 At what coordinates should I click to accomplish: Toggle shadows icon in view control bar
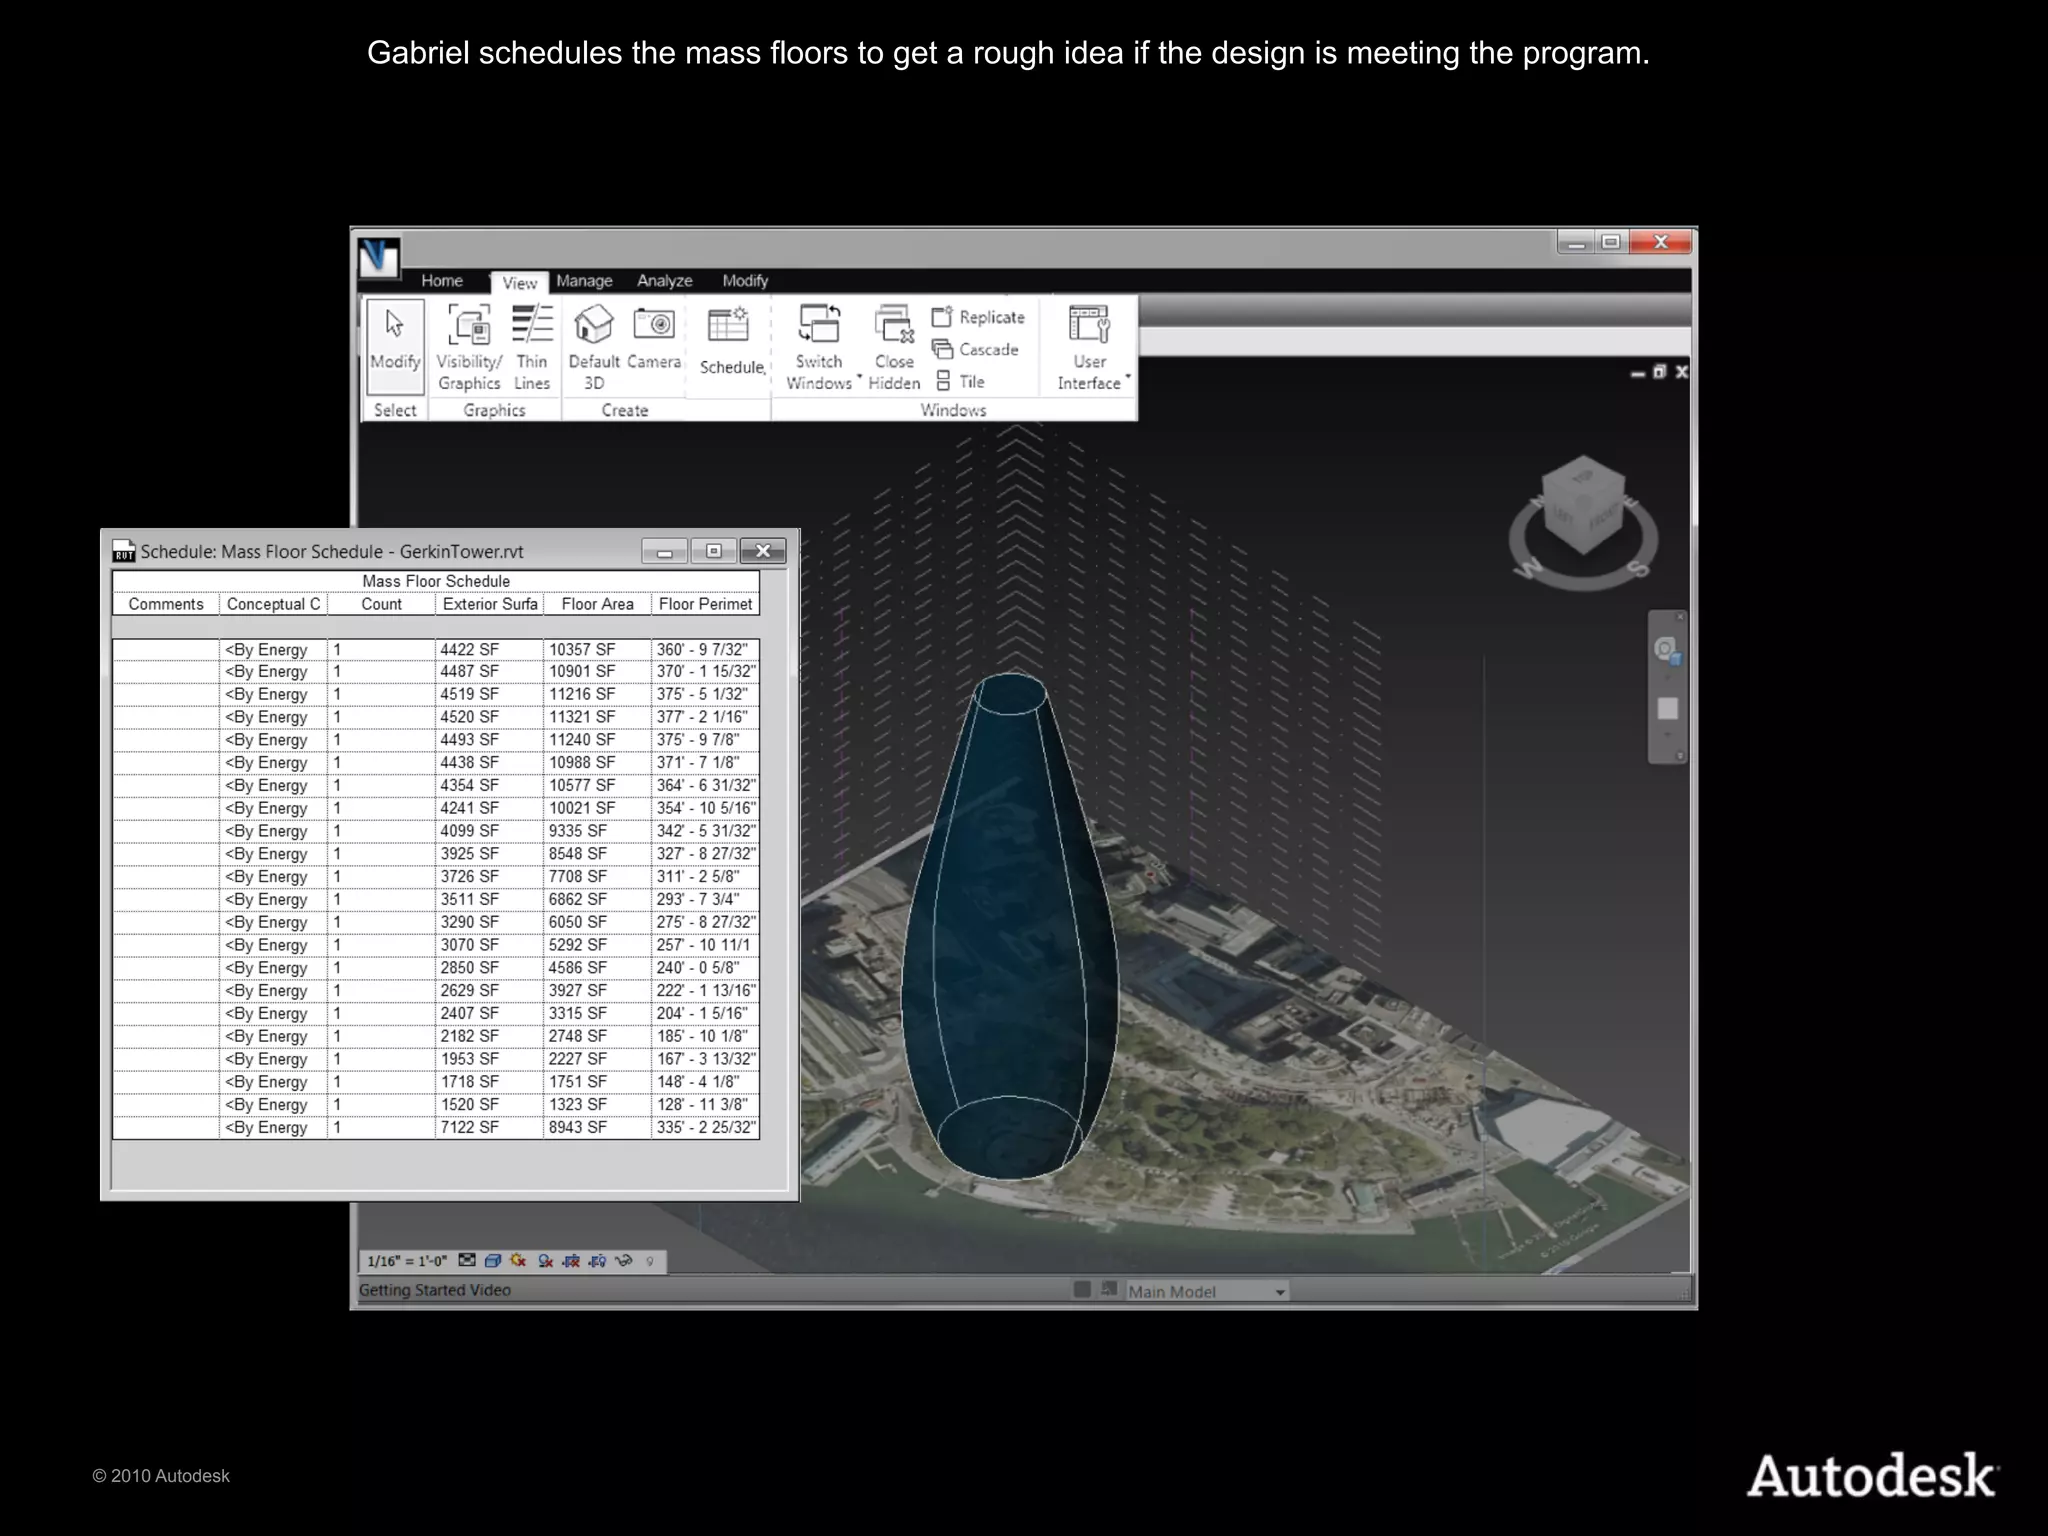(x=545, y=1261)
